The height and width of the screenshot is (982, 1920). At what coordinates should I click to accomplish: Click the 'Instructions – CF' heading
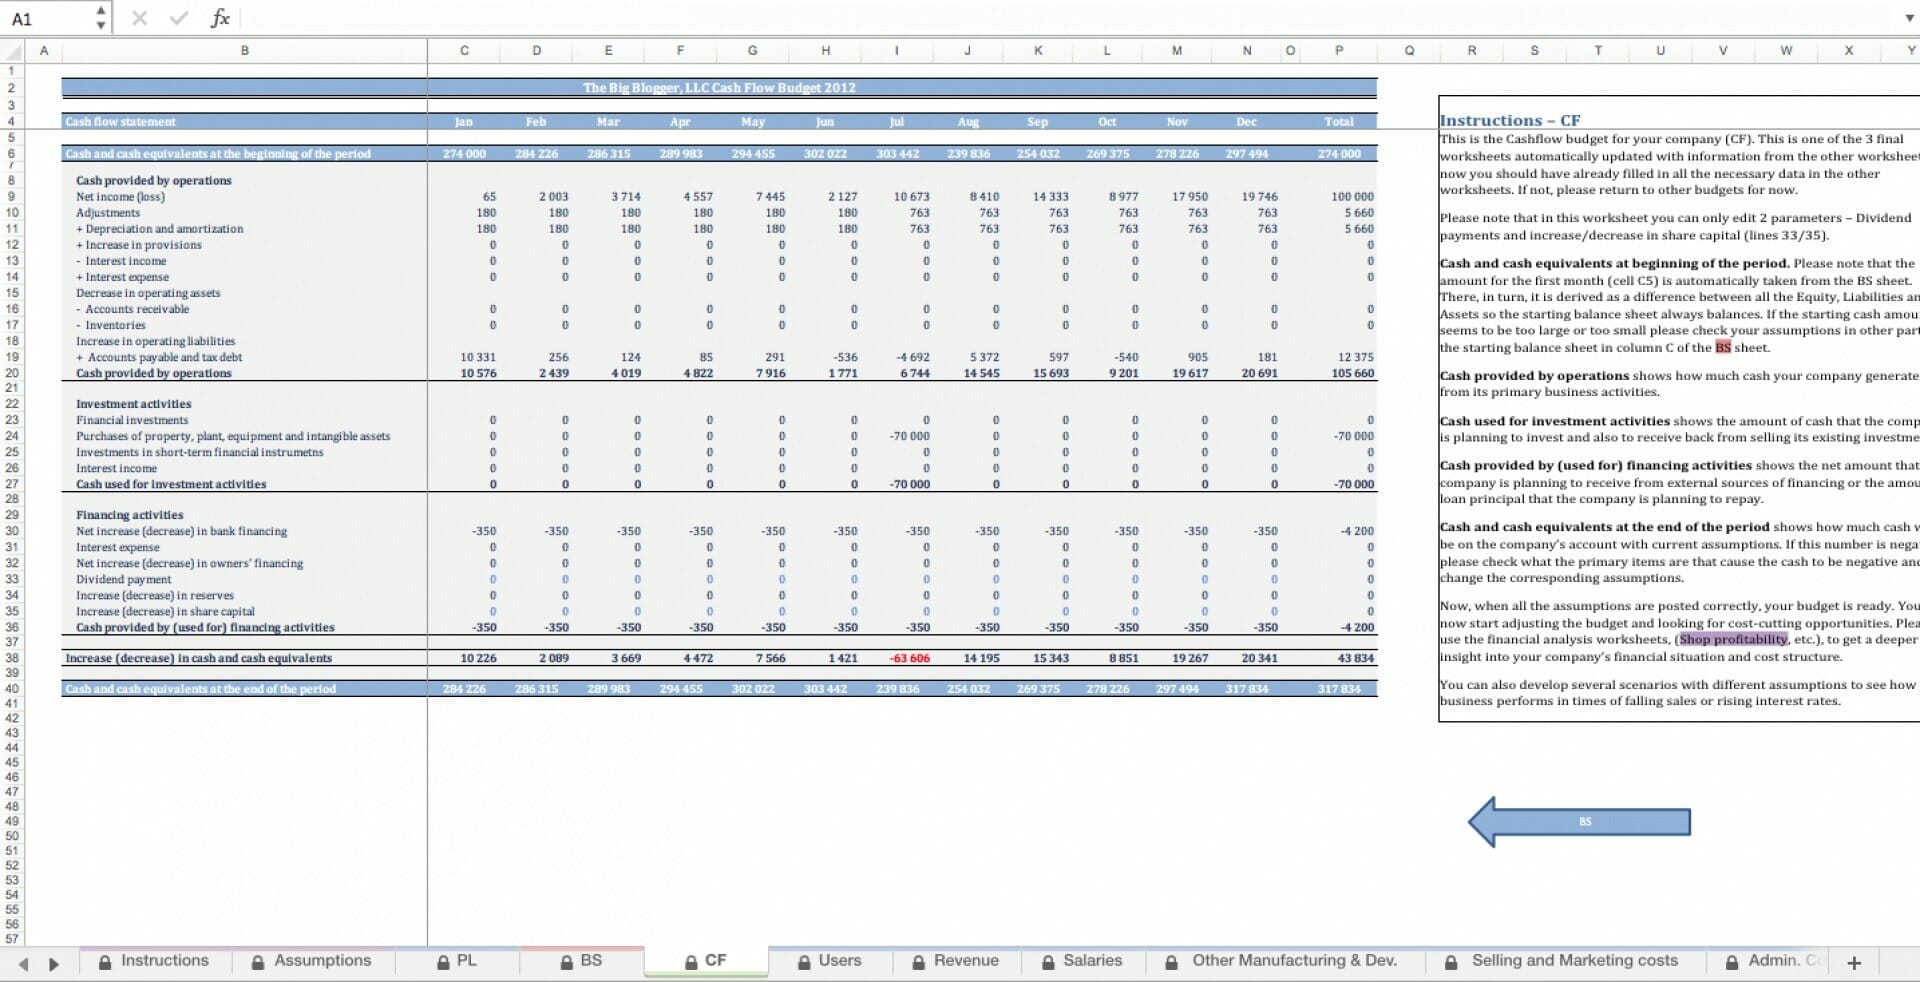click(x=1510, y=120)
